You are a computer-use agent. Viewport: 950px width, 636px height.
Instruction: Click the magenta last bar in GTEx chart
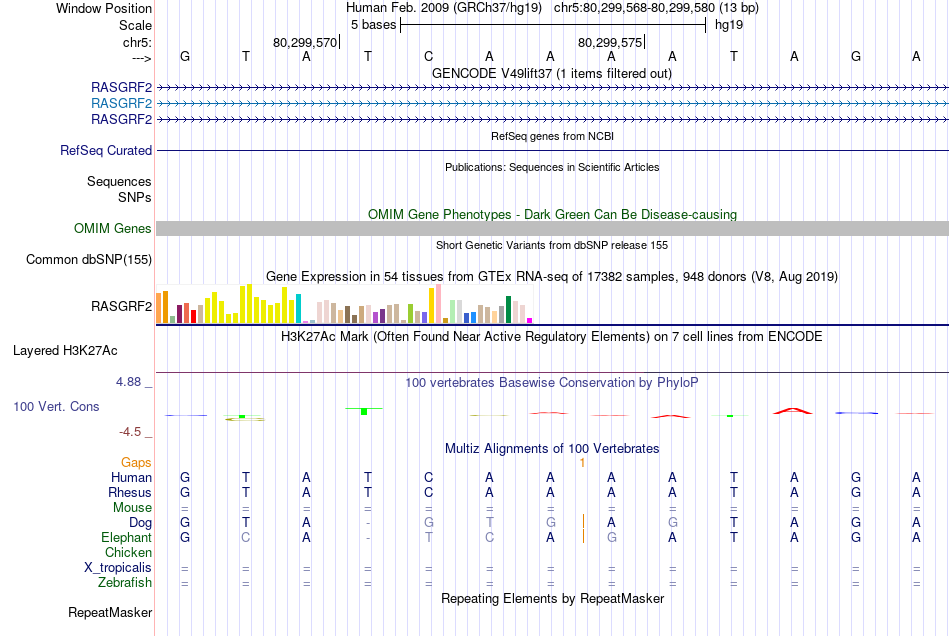529,320
